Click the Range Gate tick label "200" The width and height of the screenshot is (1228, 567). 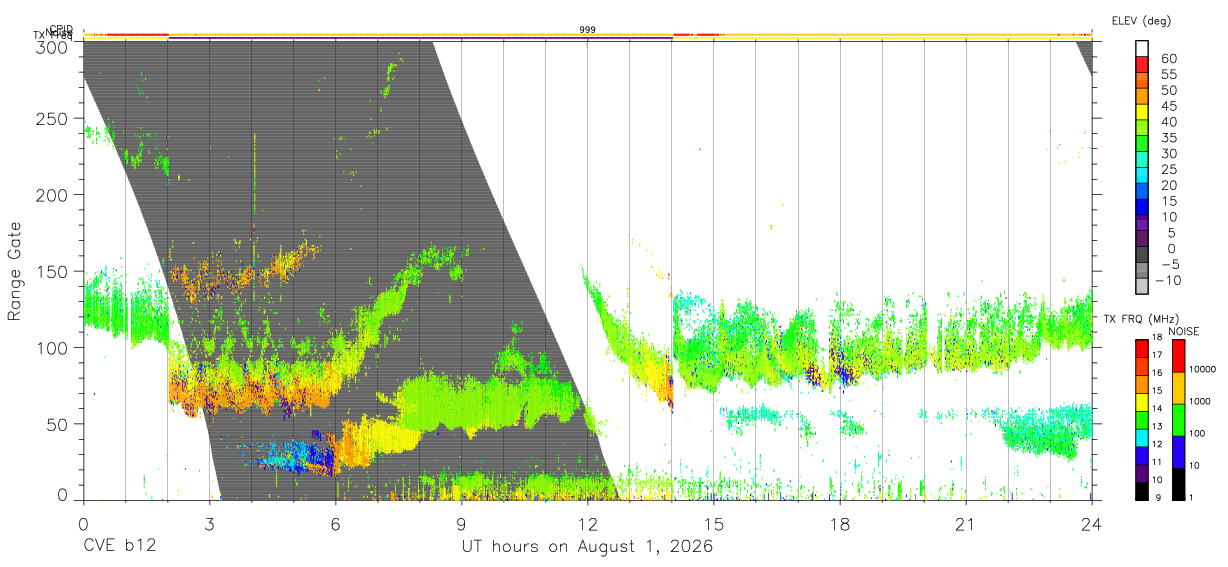point(52,195)
